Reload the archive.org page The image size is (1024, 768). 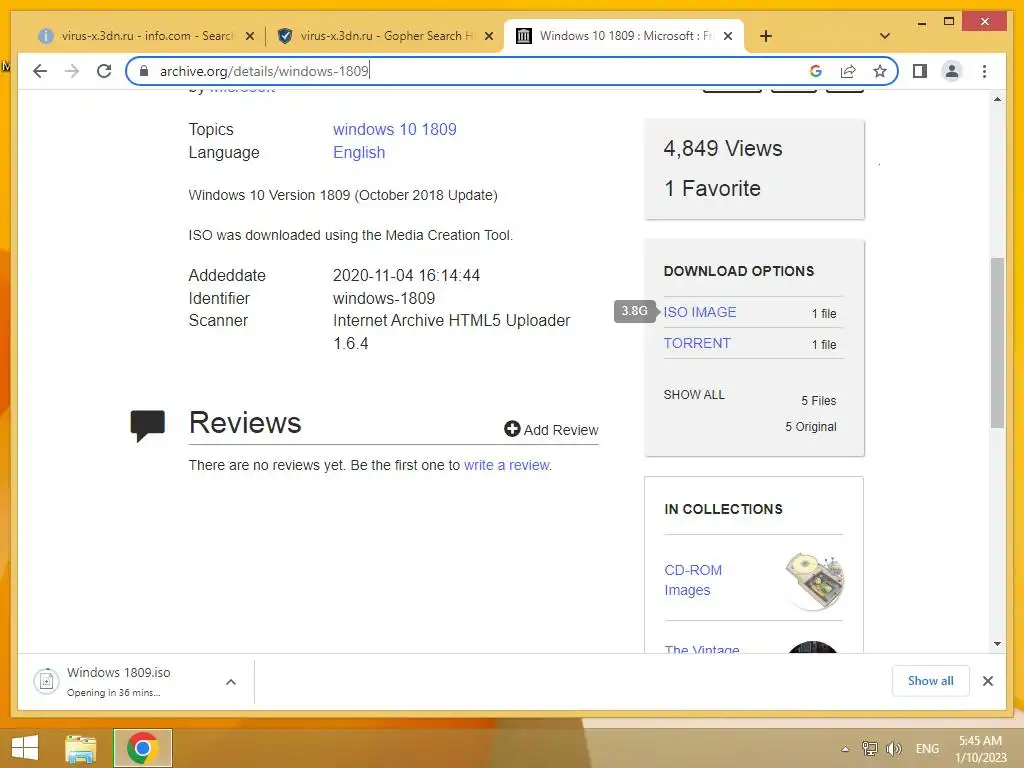pyautogui.click(x=104, y=71)
